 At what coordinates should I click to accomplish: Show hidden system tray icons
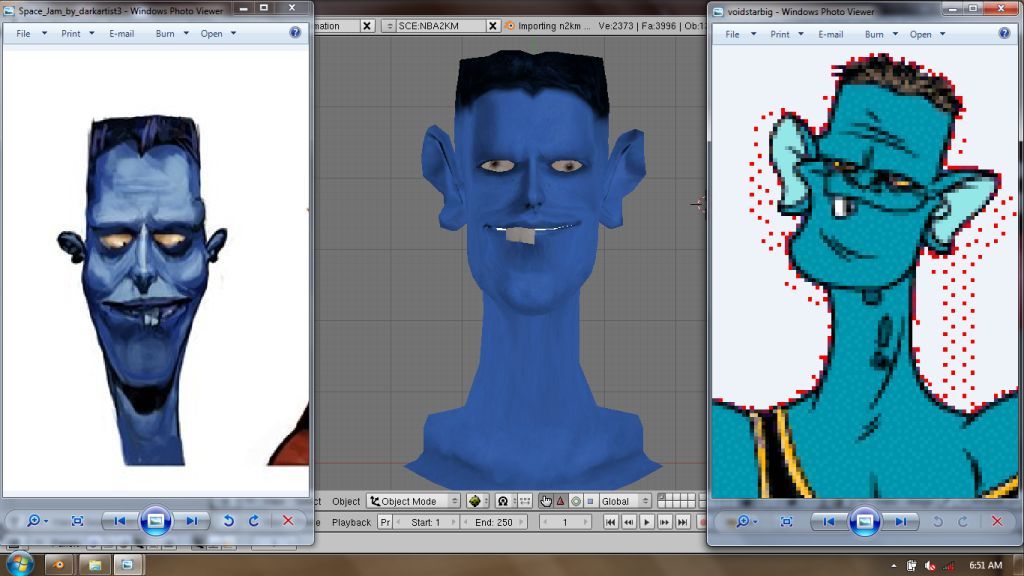893,566
